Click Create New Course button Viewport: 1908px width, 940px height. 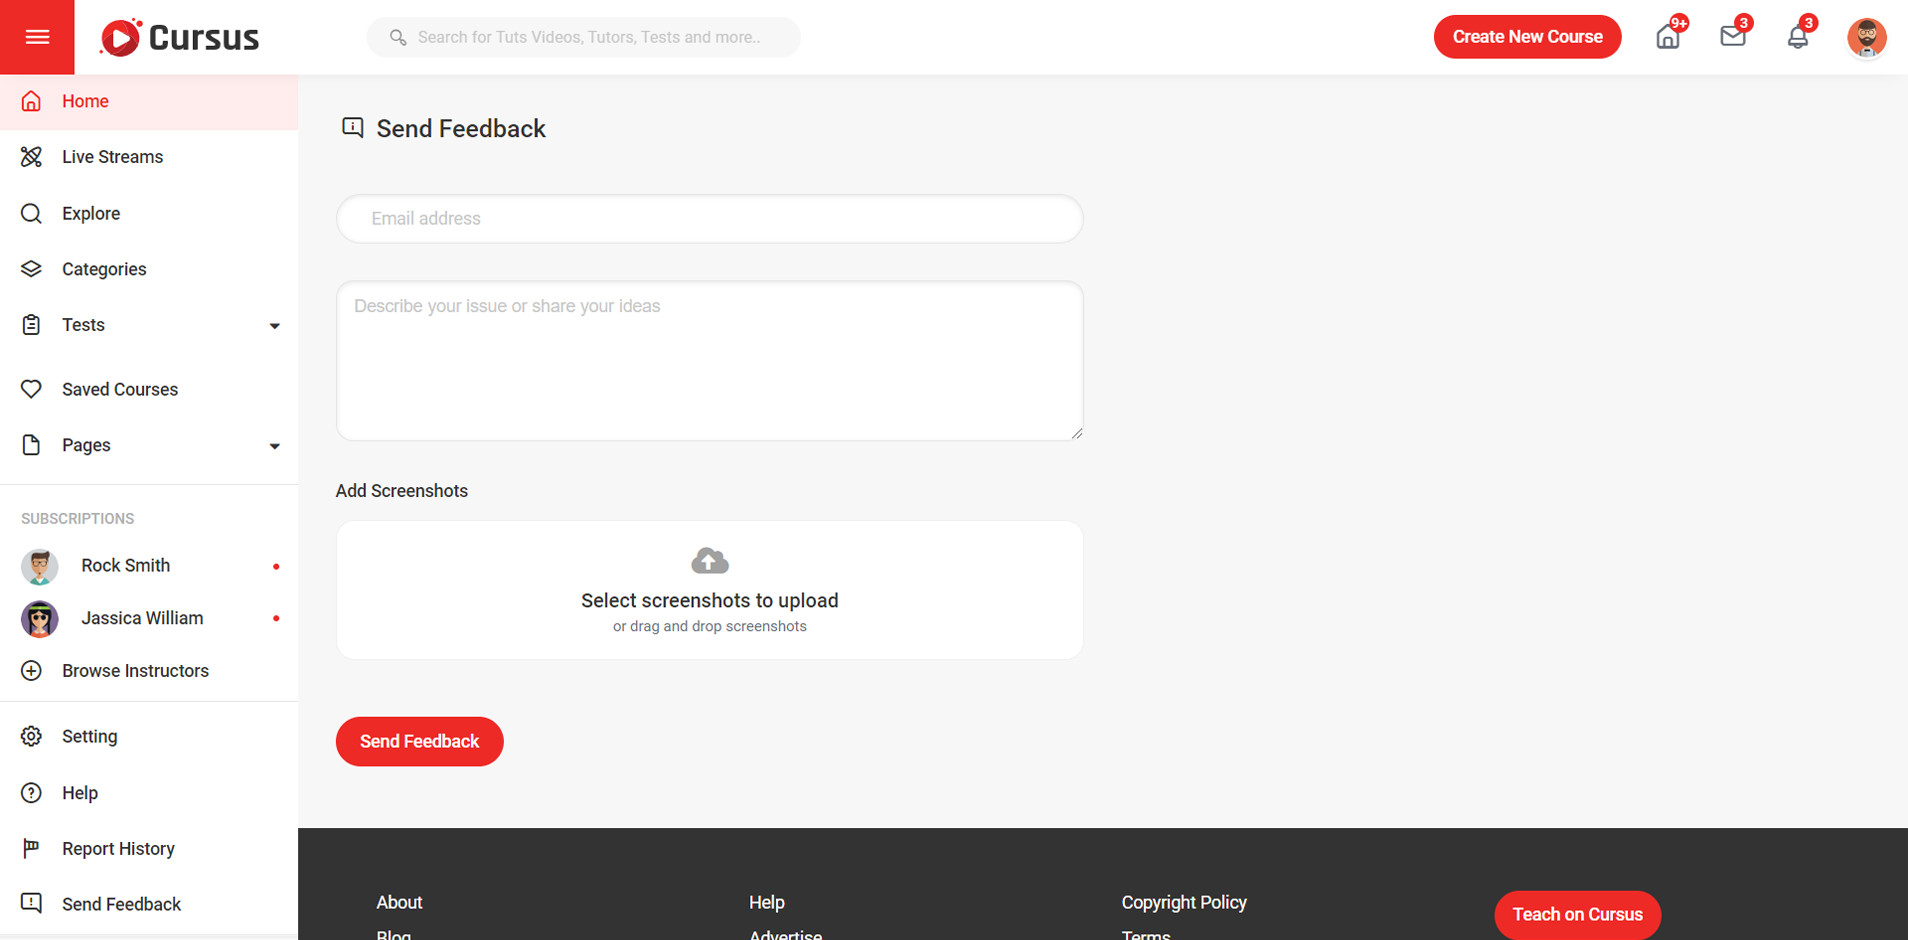coord(1526,37)
